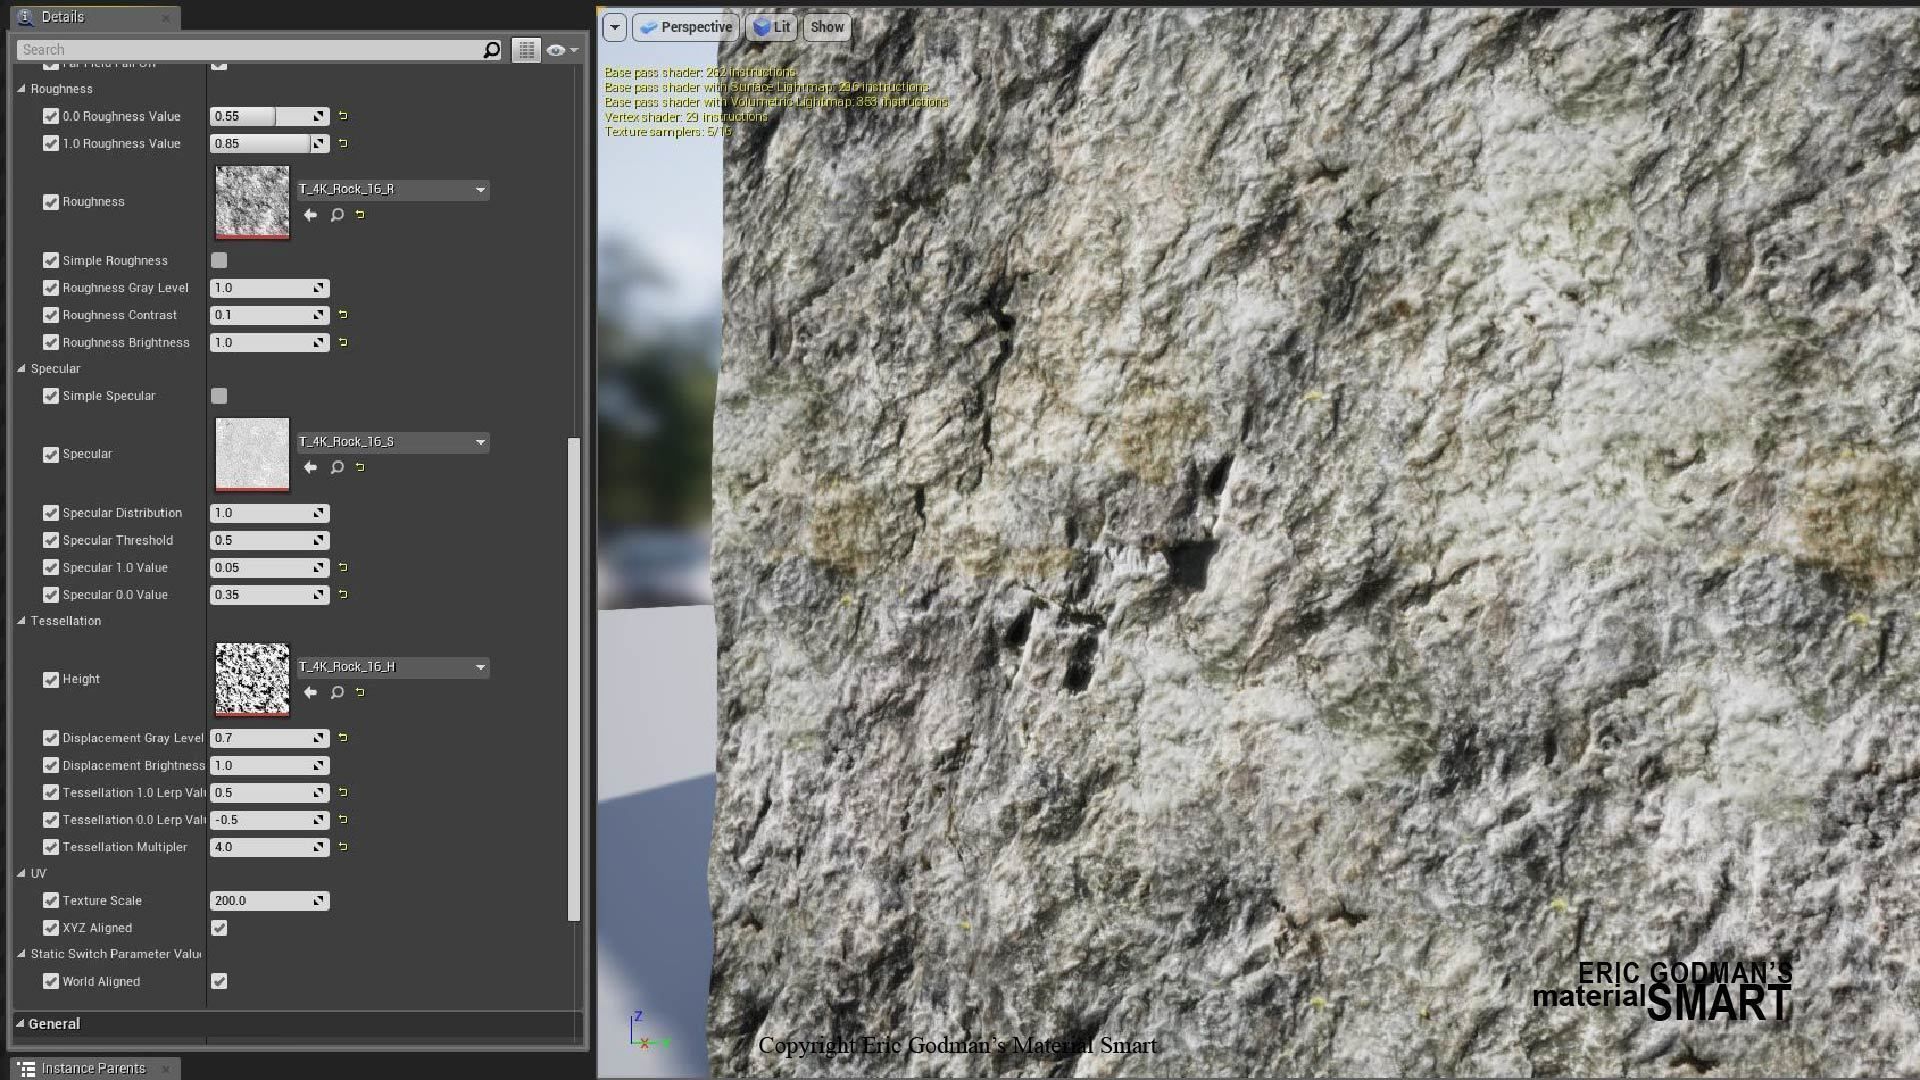Viewport: 1920px width, 1080px height.
Task: Reset Specular 0.0 Value to default
Action: click(x=343, y=595)
